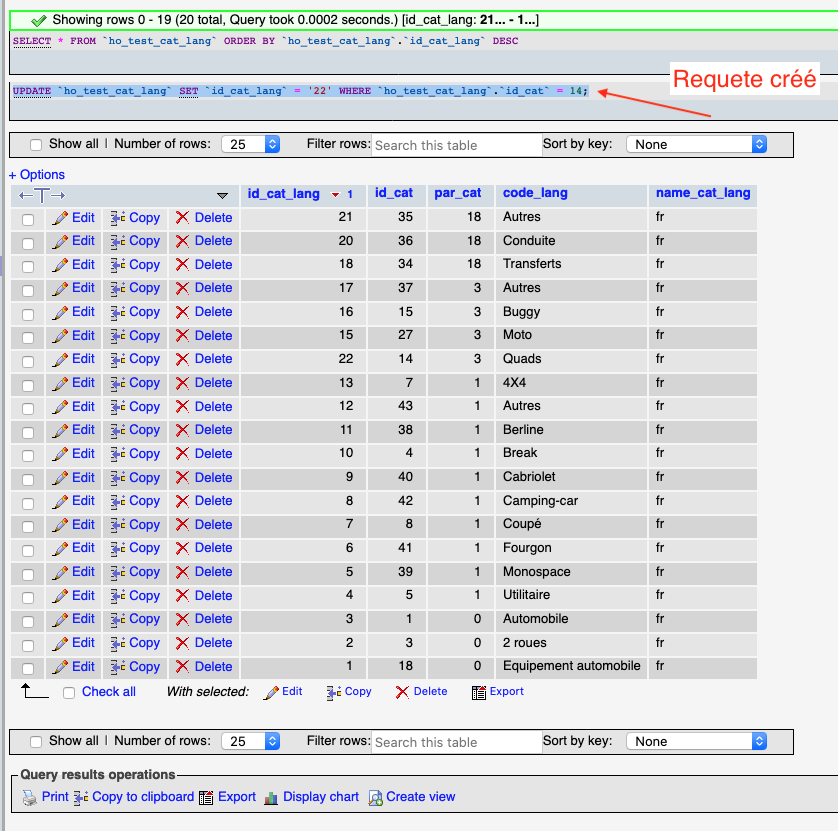Click the top Filter rows search field

pos(456,145)
